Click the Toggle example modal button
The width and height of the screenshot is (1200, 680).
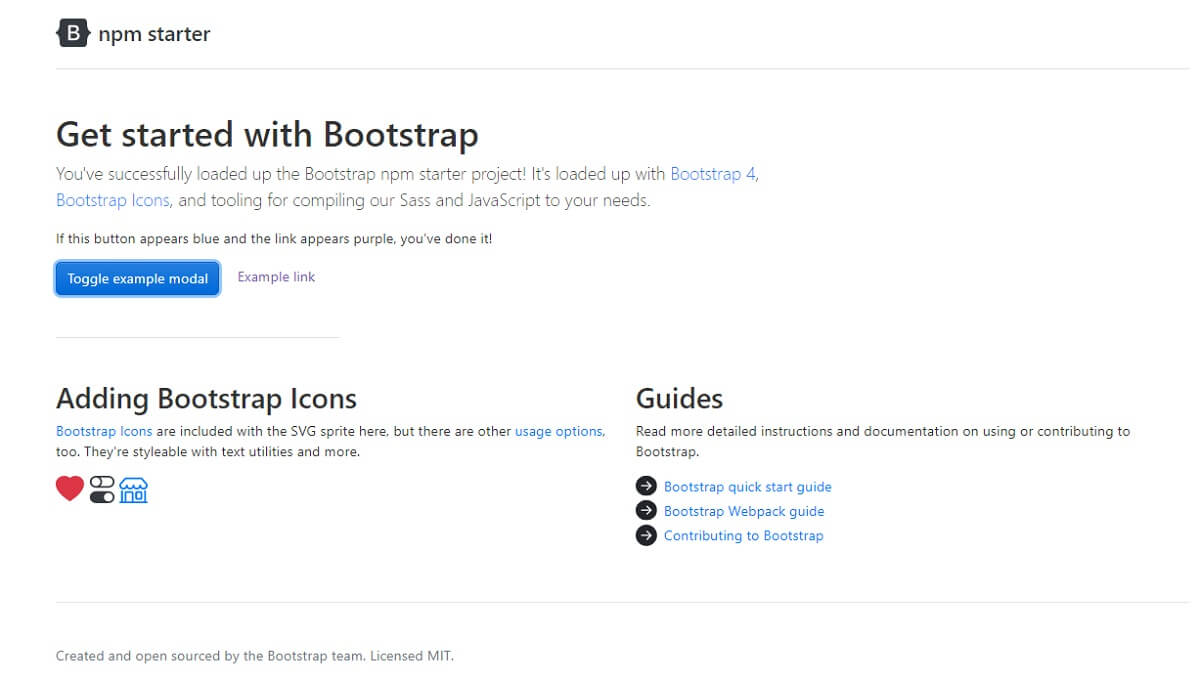click(x=138, y=279)
